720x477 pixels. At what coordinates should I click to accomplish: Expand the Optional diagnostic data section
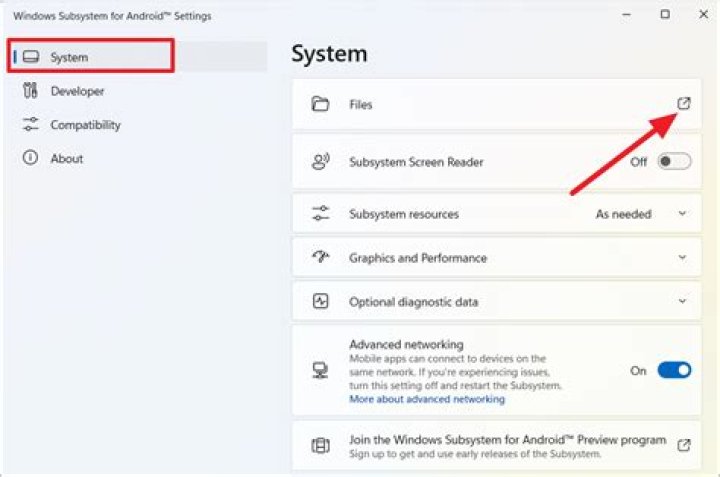(x=683, y=301)
